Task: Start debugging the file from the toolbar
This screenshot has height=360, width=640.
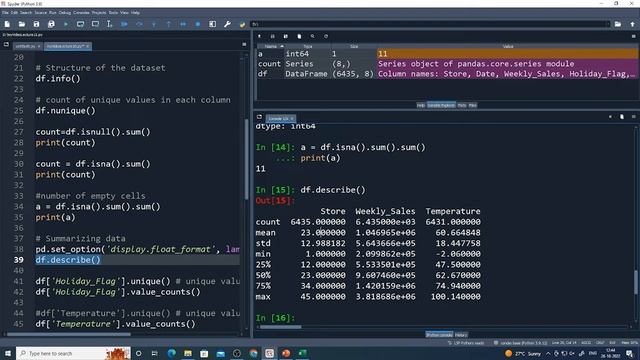Action: [x=124, y=24]
